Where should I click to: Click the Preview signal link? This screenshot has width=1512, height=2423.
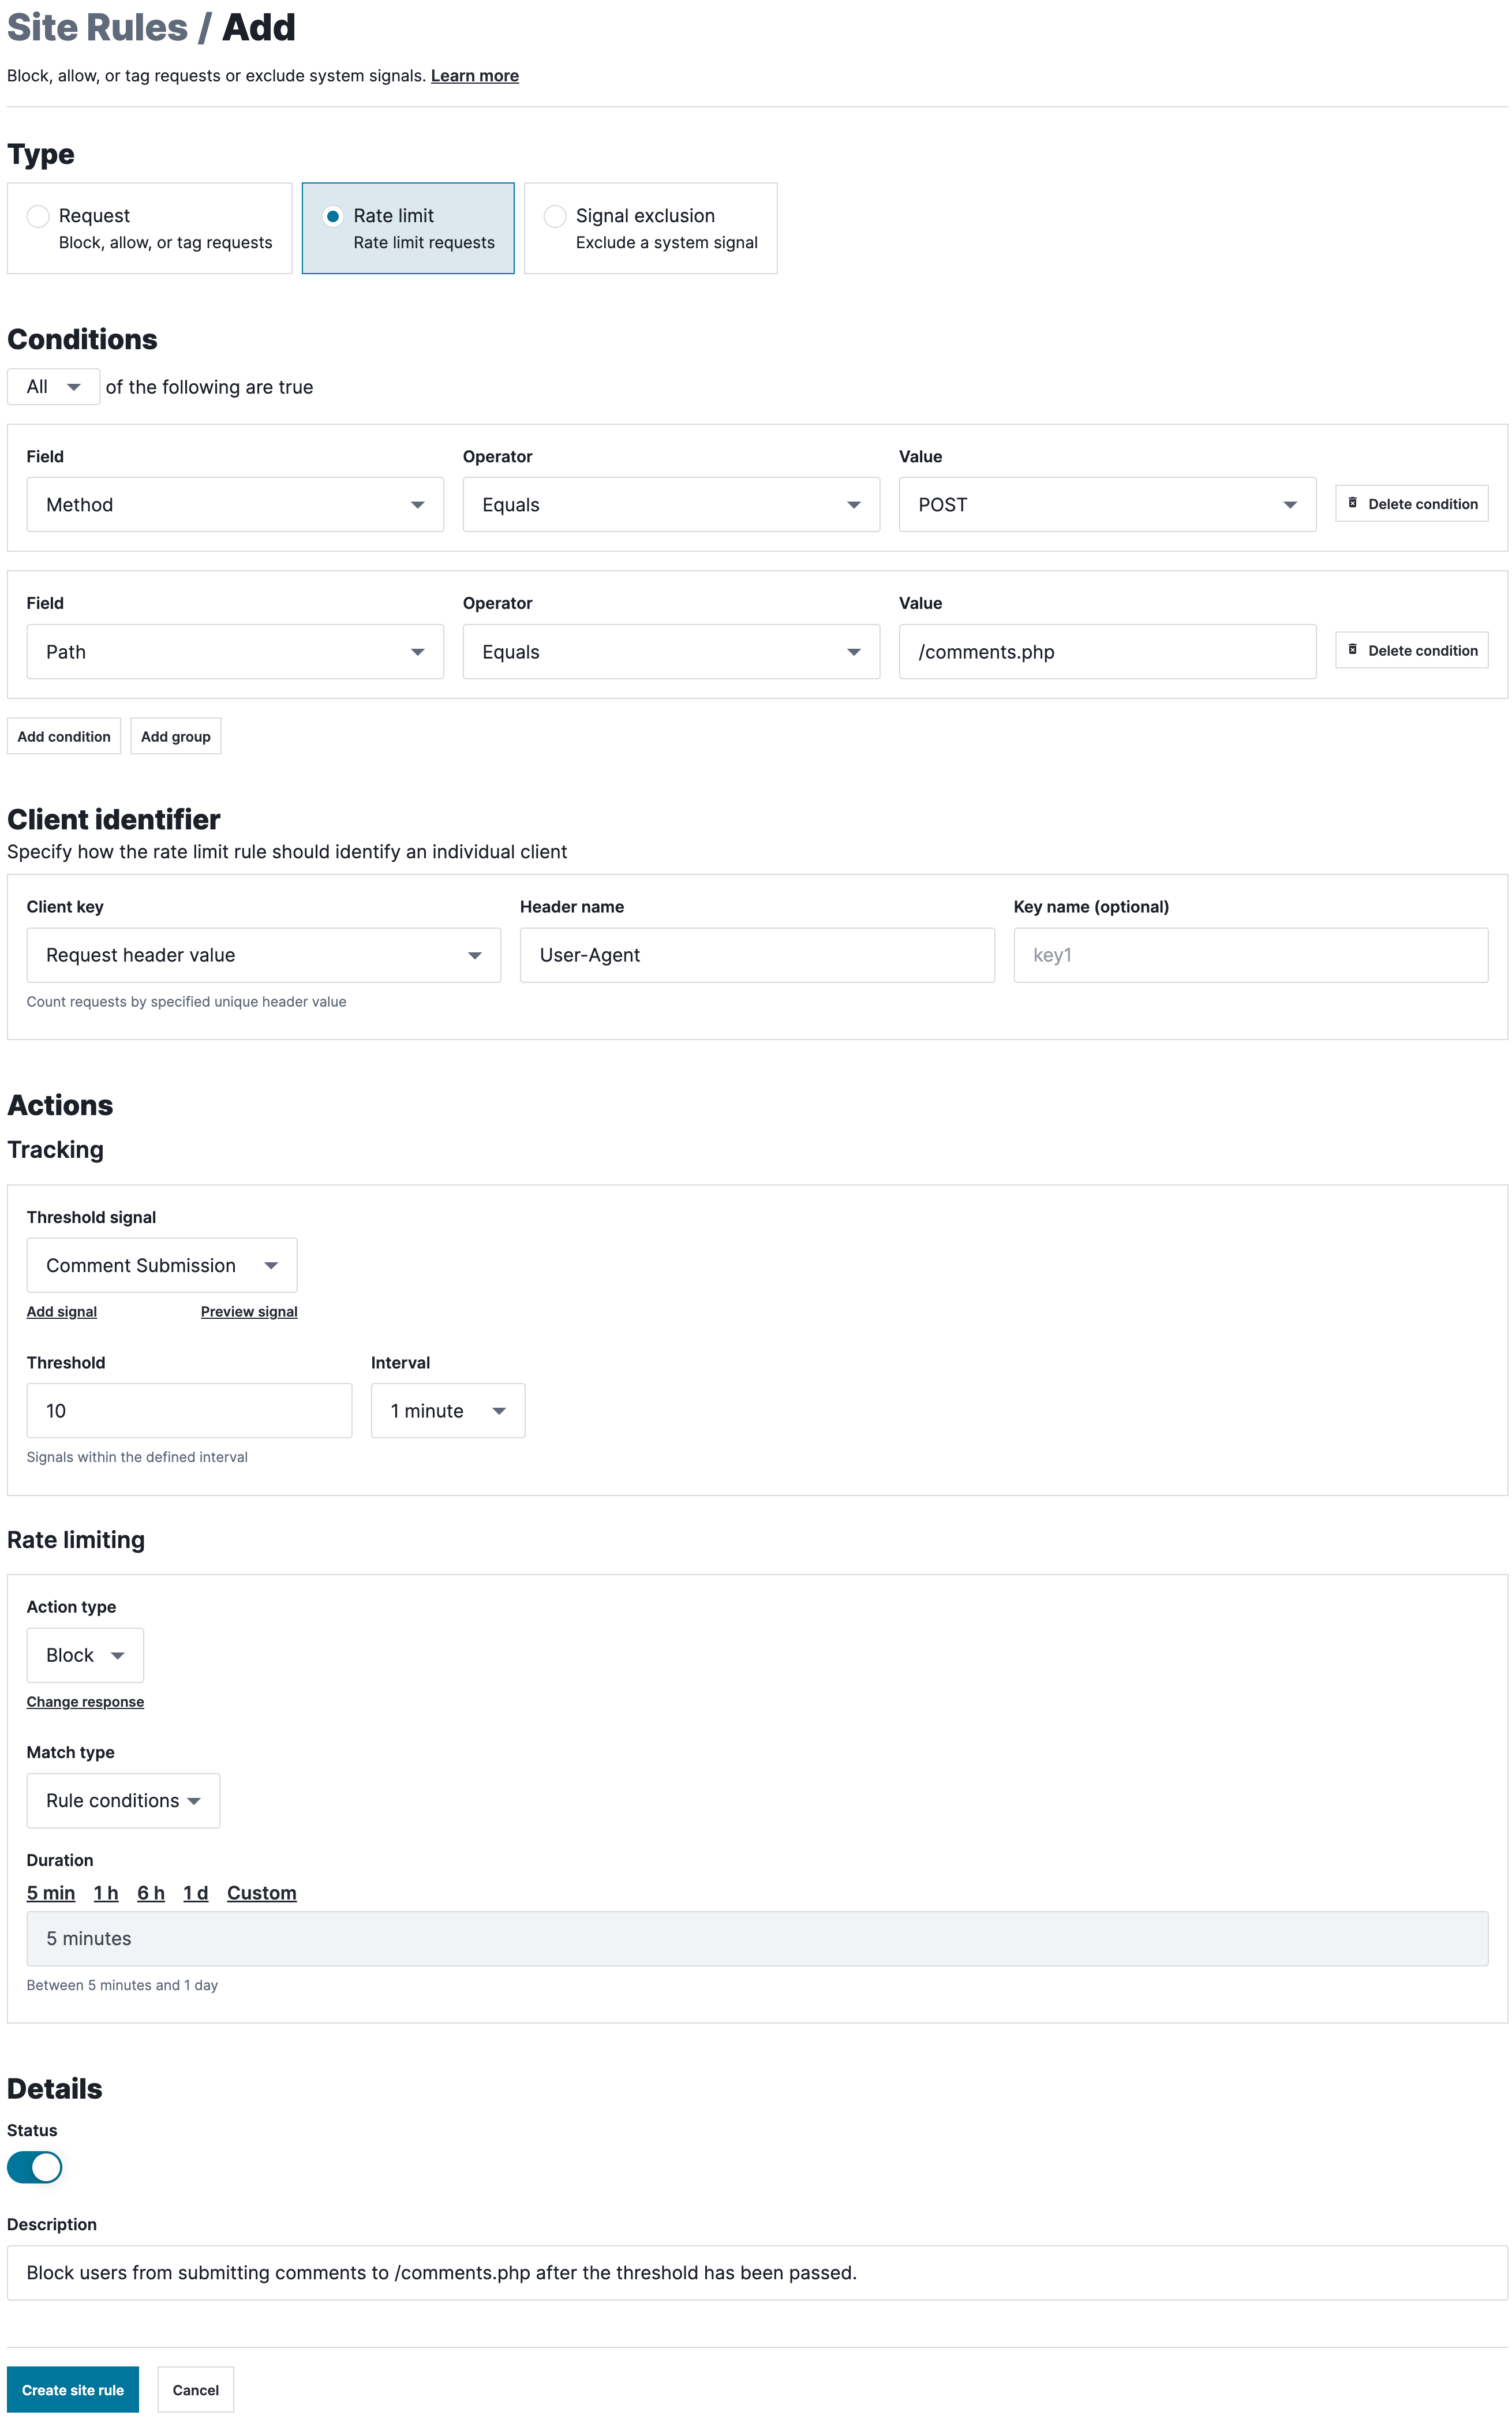(249, 1311)
